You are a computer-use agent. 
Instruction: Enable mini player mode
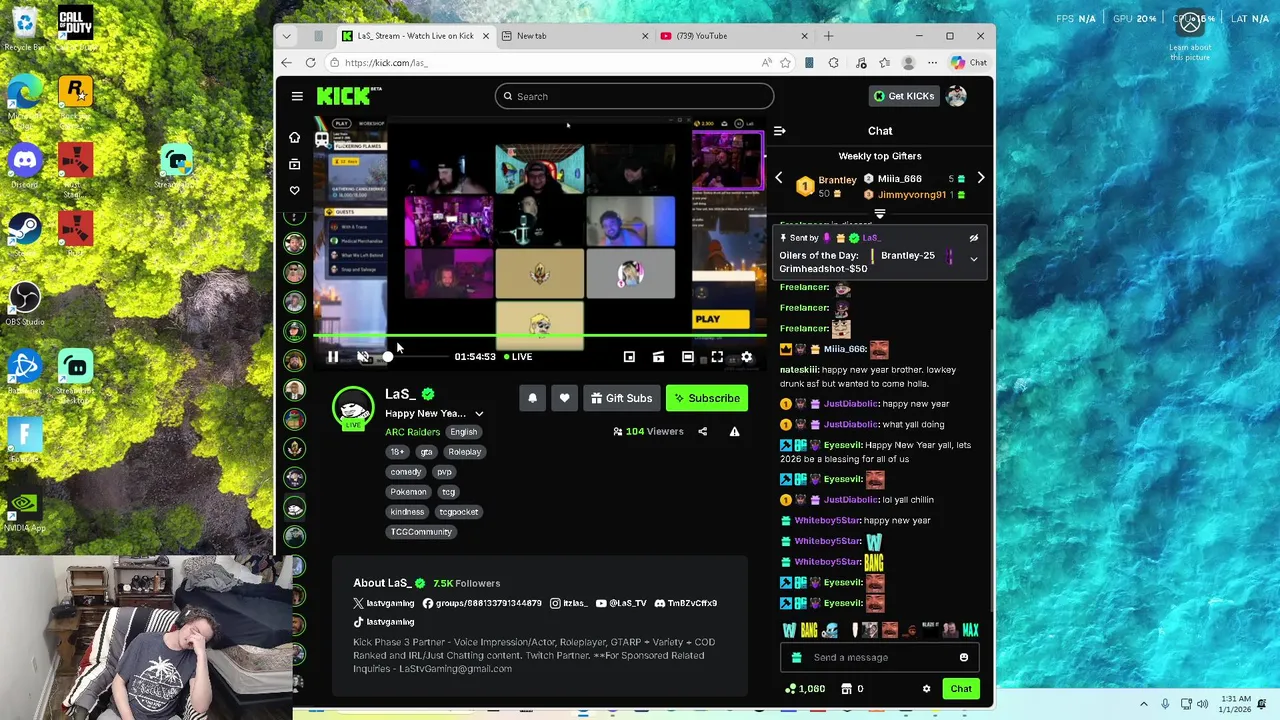(x=629, y=357)
